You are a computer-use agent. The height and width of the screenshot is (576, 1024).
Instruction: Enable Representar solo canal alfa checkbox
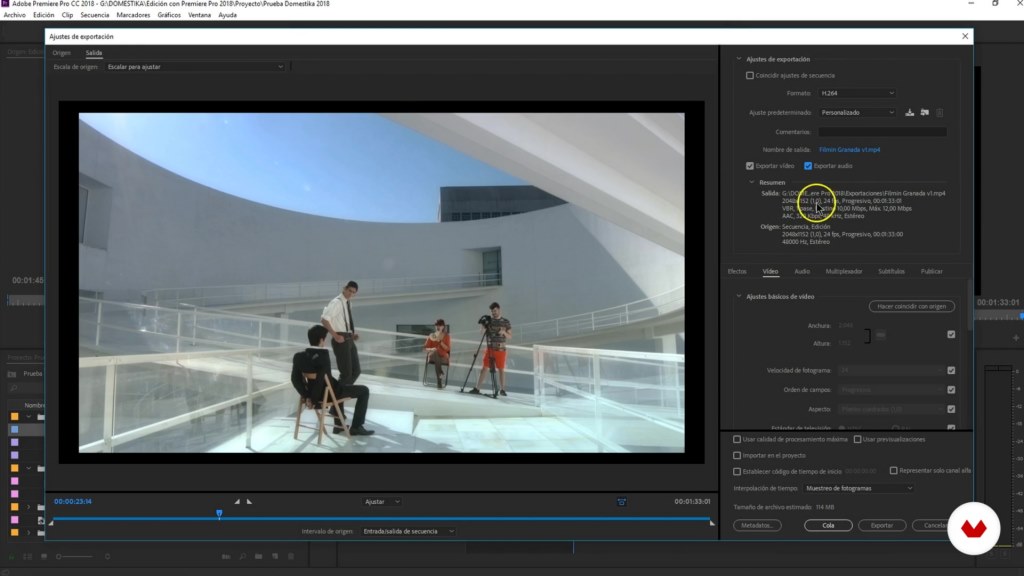click(x=893, y=470)
